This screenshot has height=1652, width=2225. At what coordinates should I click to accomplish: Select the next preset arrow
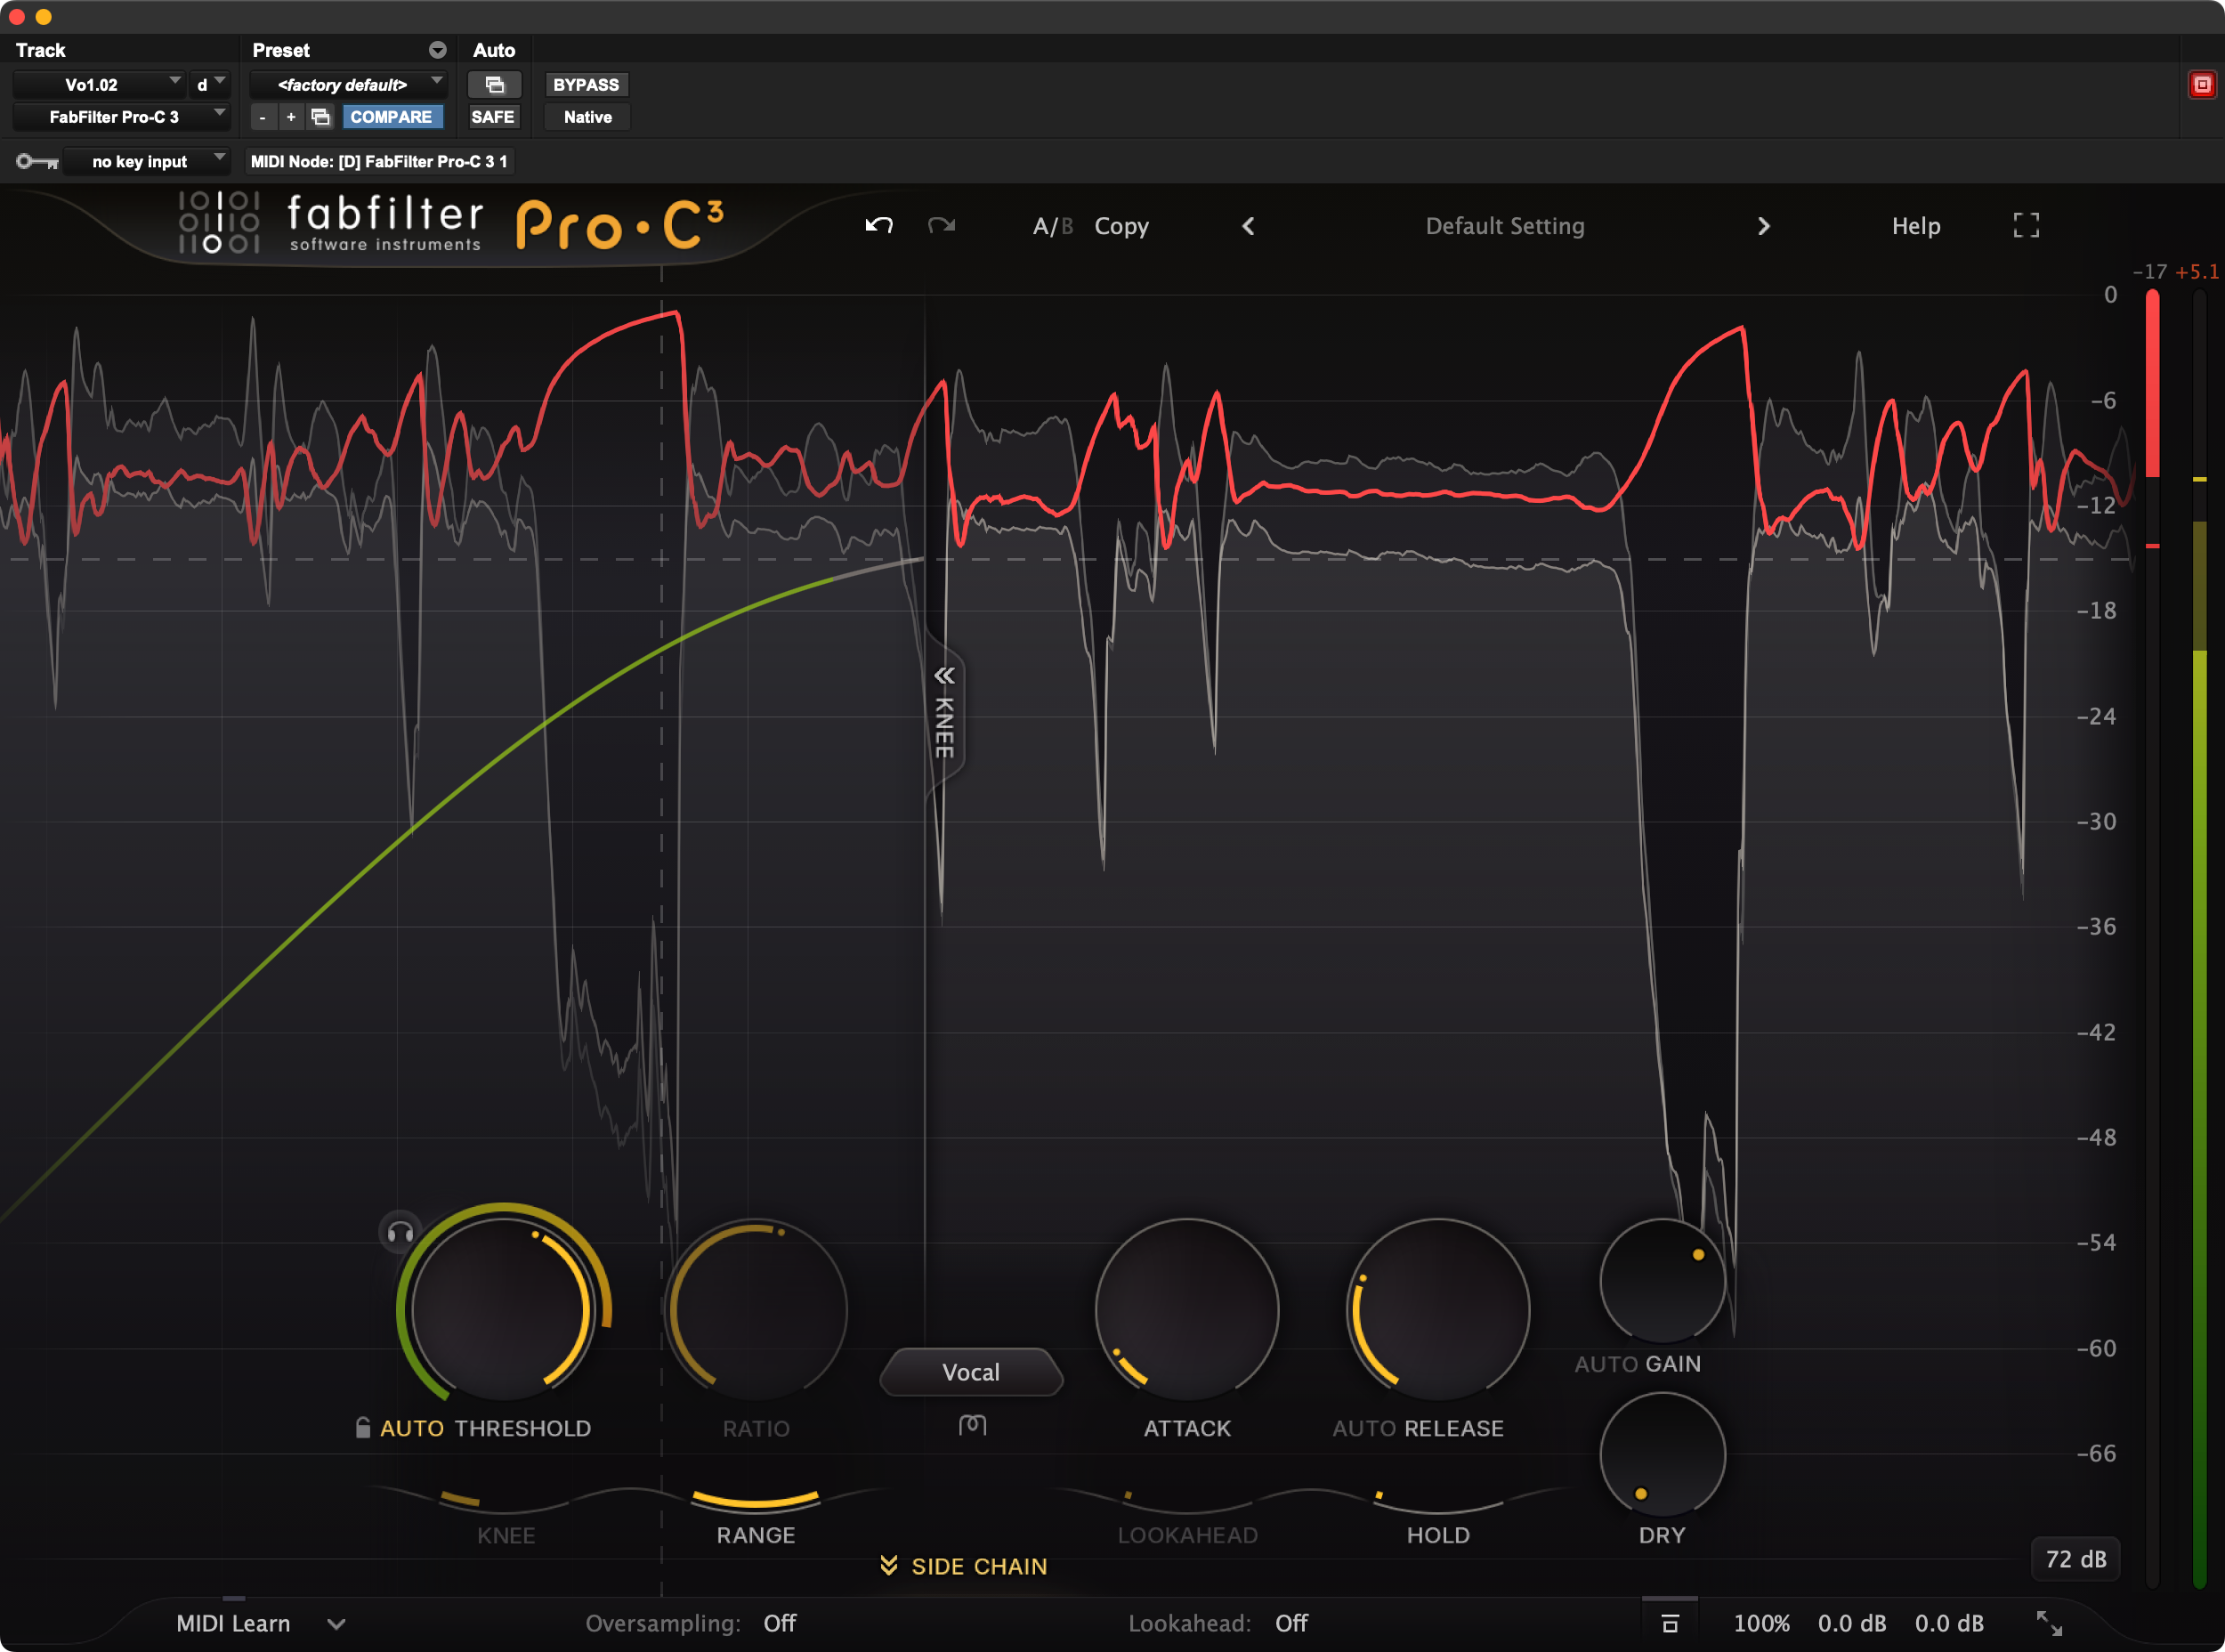1763,226
